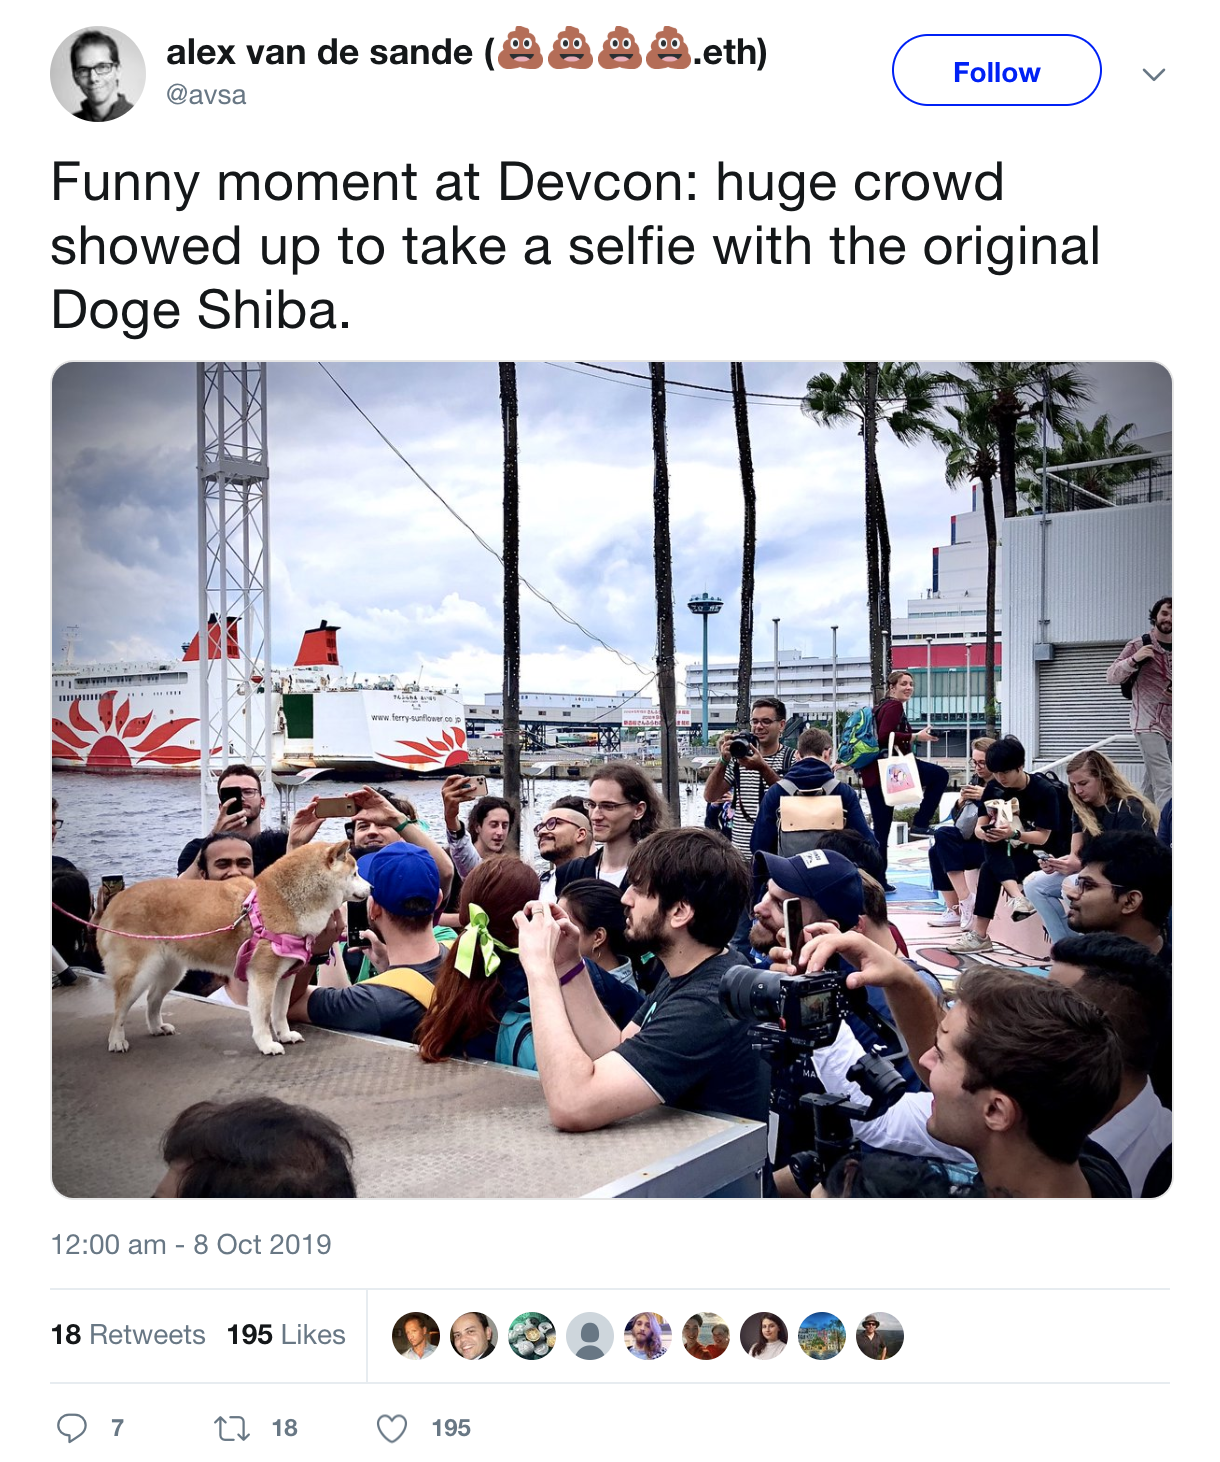Click the second liker avatar
Image resolution: width=1220 pixels, height=1462 pixels.
click(x=474, y=1336)
